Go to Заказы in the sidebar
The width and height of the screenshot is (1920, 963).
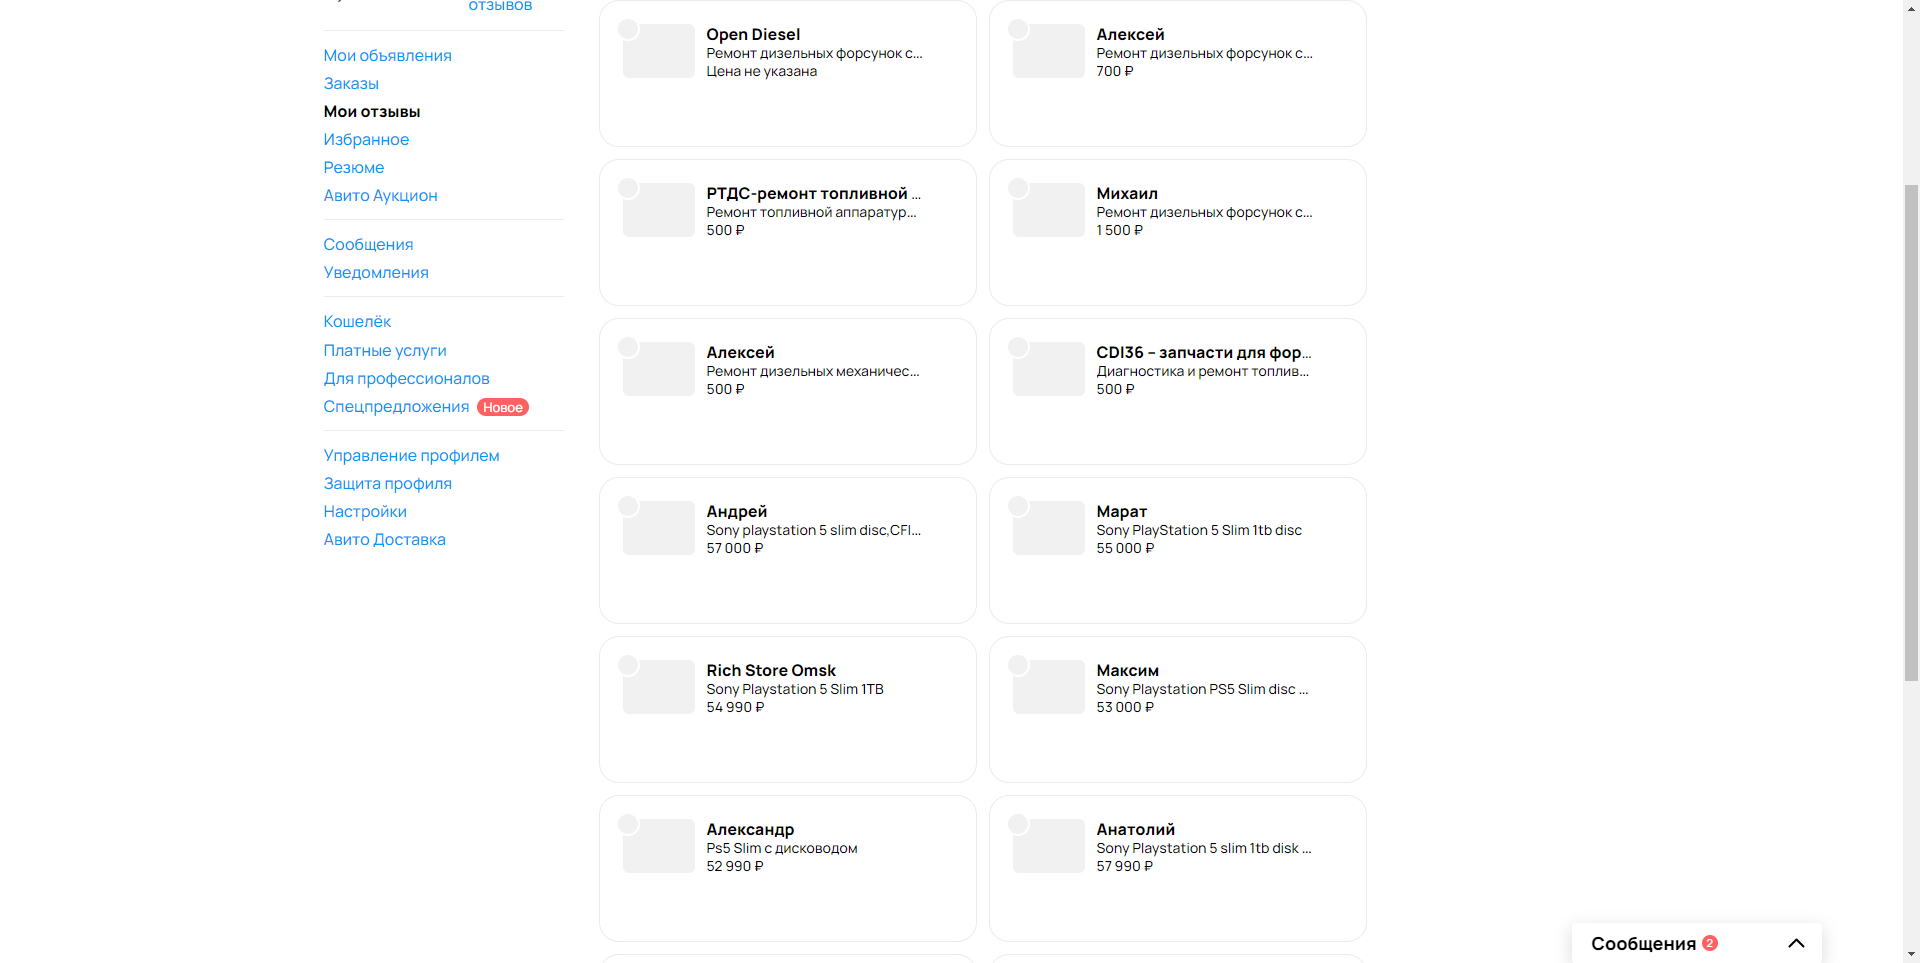coord(351,84)
